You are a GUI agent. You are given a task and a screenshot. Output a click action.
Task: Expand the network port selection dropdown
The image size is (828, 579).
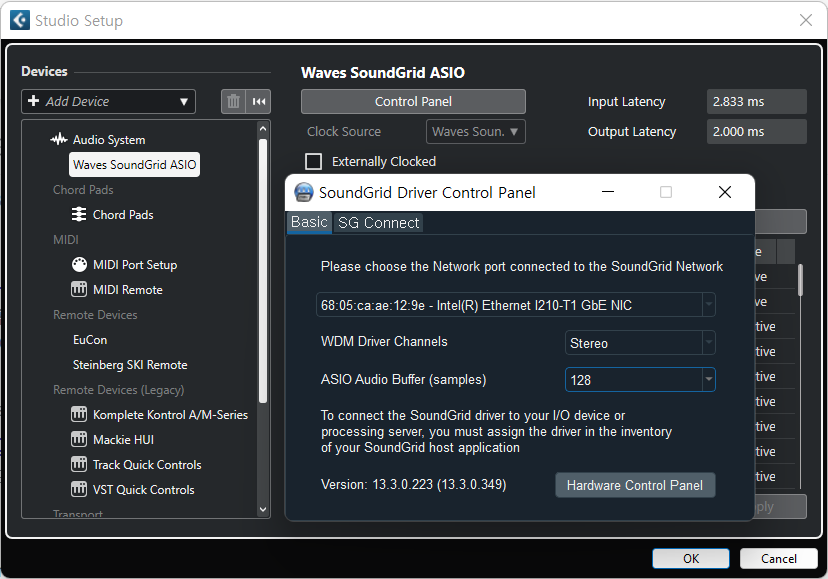(708, 305)
